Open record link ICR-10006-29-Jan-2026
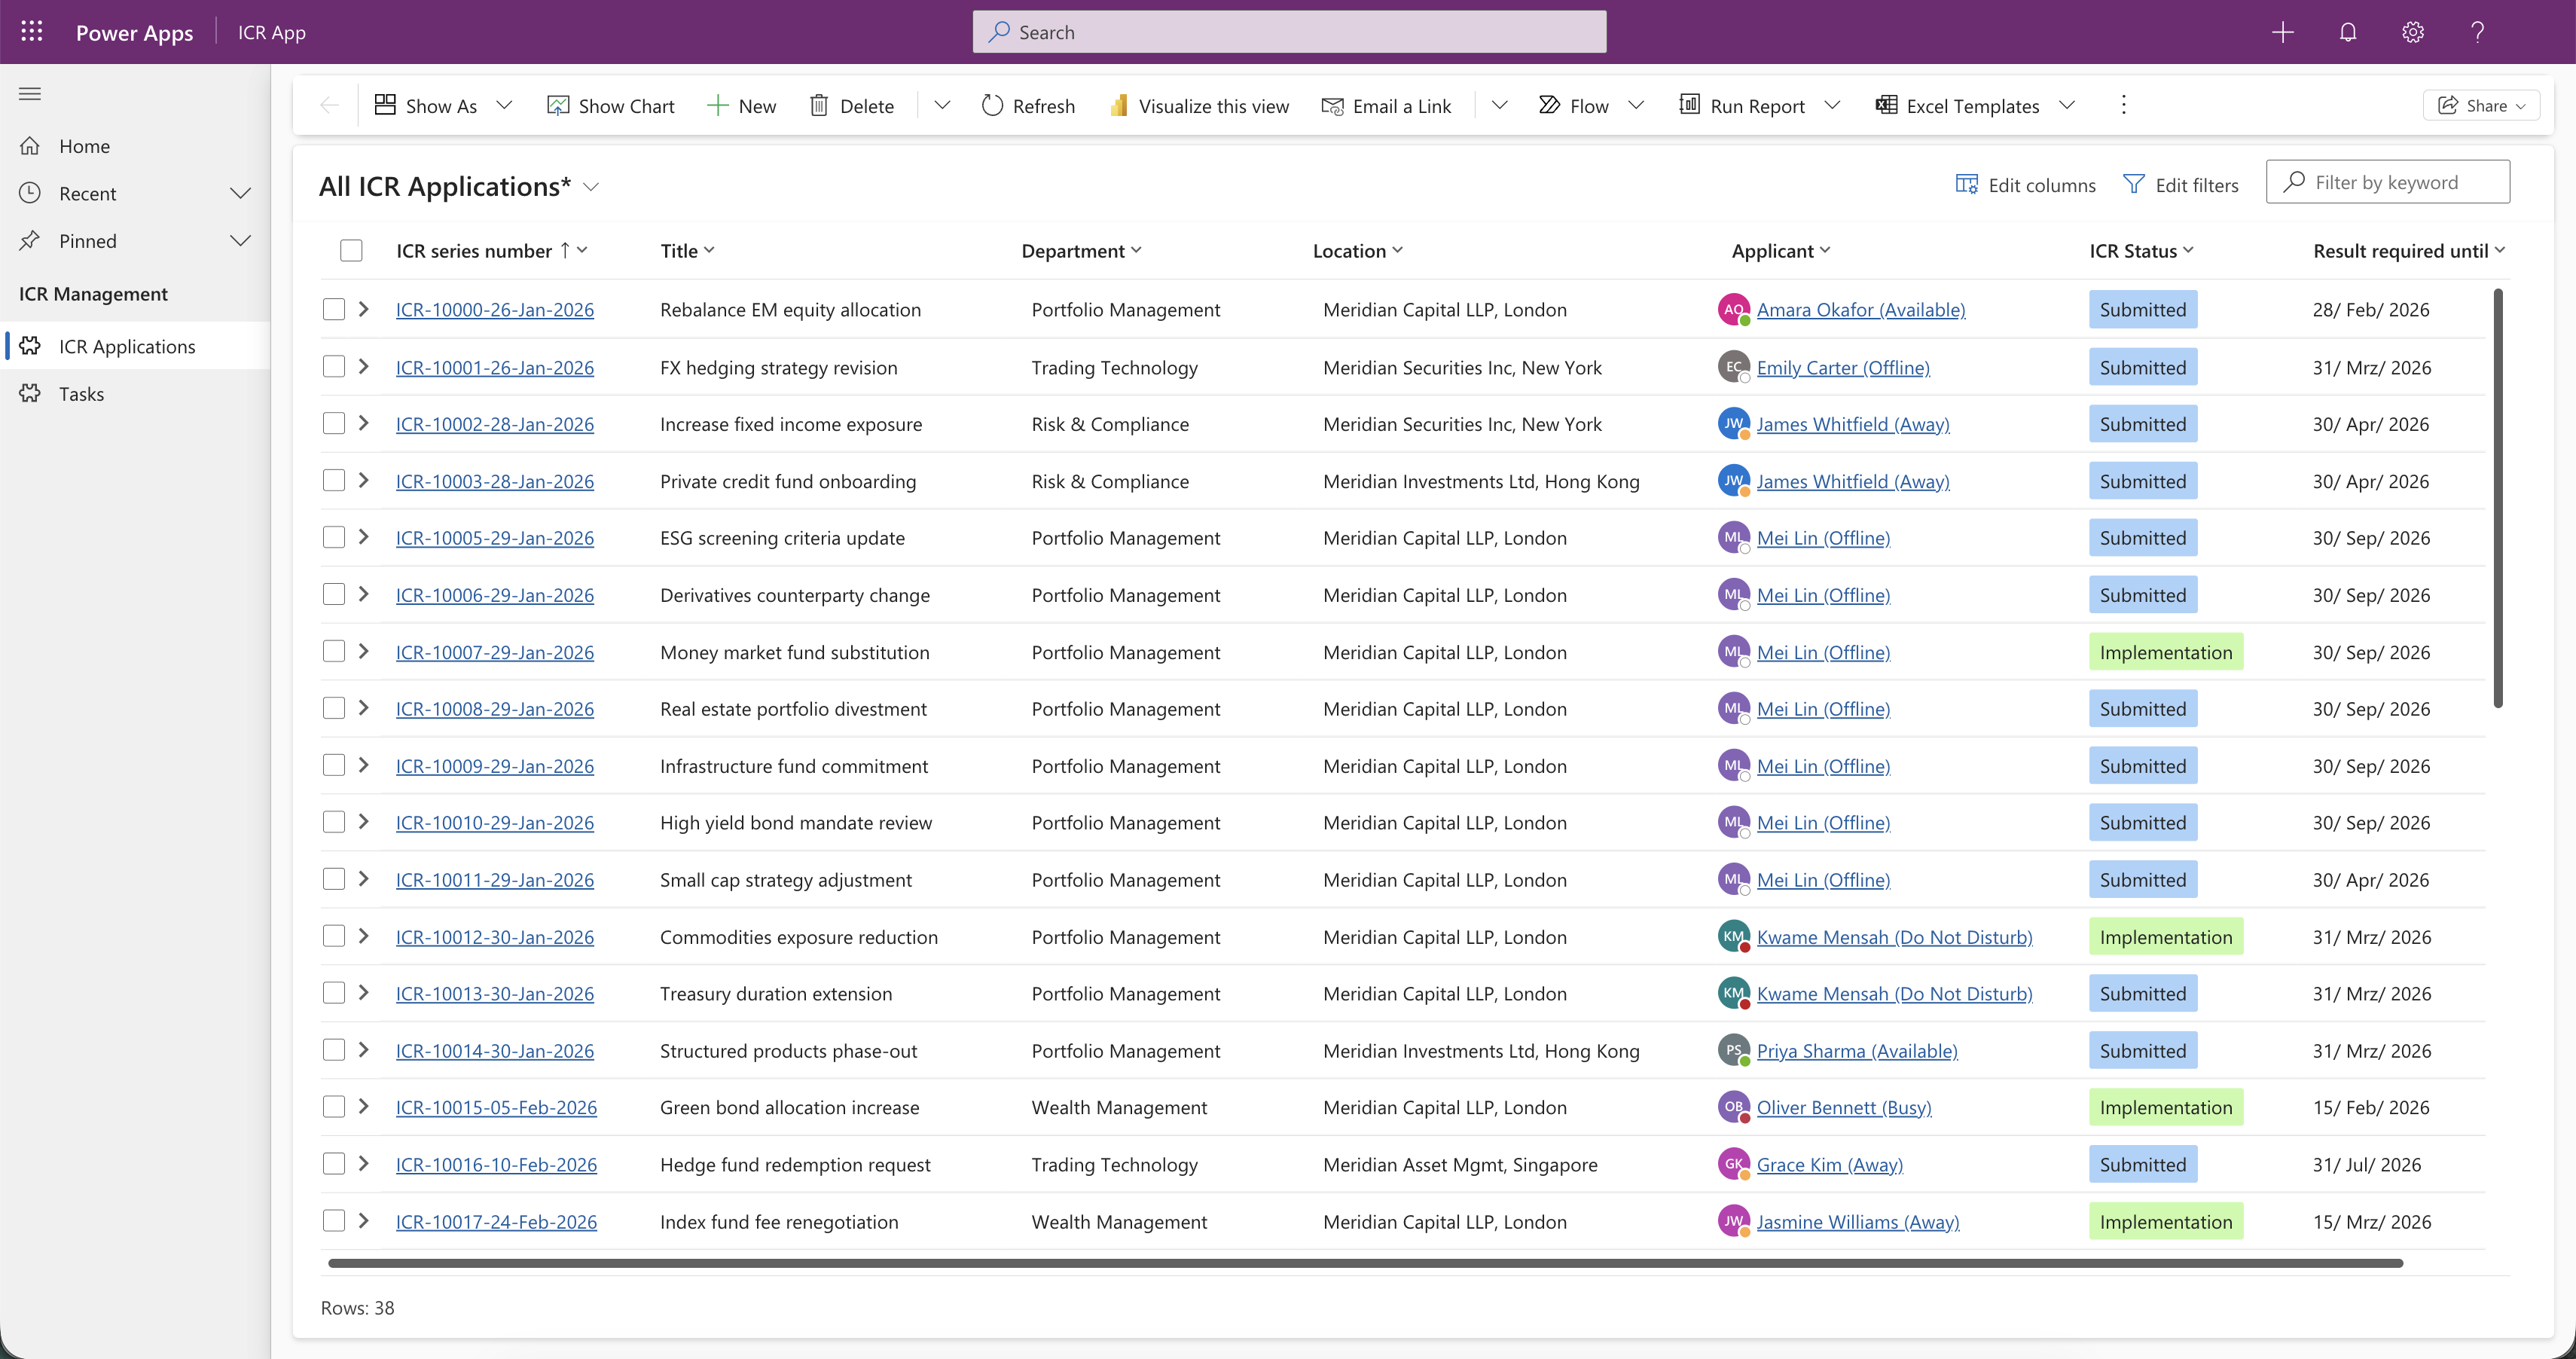2576x1359 pixels. (x=495, y=595)
